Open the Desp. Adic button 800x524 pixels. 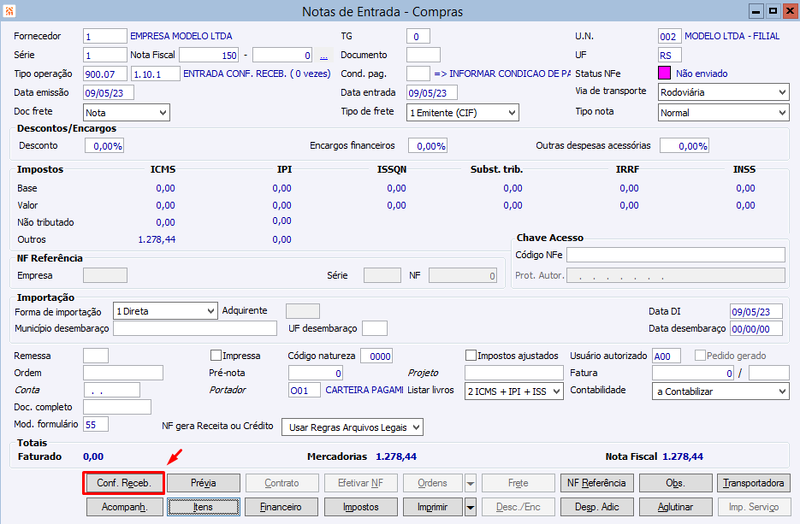tap(597, 507)
